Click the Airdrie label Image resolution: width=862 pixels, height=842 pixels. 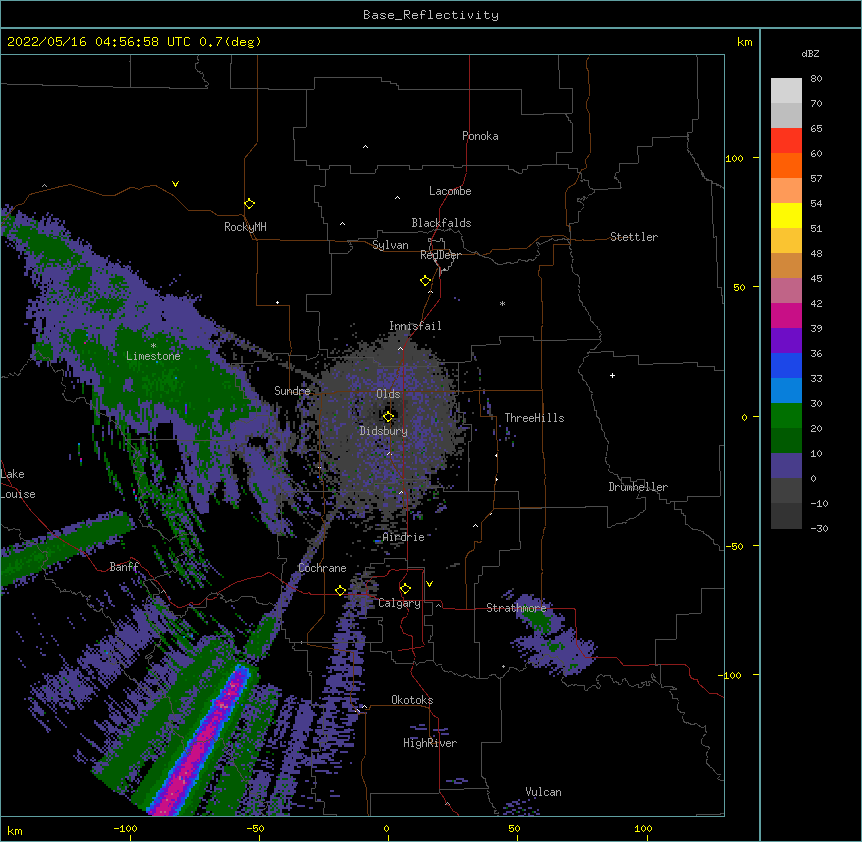tap(403, 537)
